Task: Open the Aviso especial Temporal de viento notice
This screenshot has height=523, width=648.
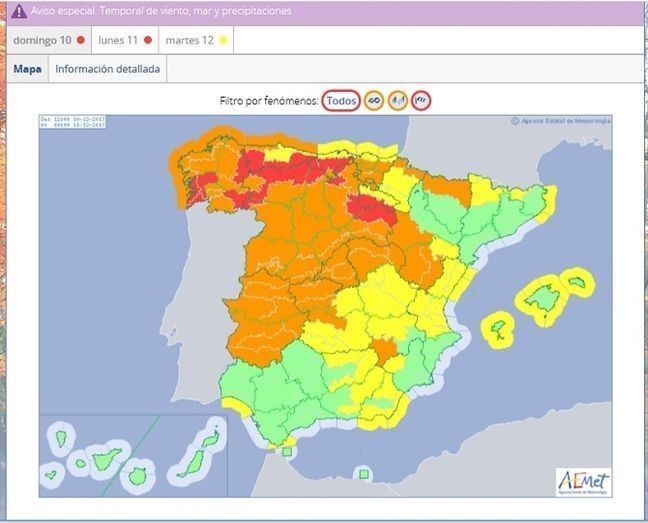Action: [x=160, y=12]
